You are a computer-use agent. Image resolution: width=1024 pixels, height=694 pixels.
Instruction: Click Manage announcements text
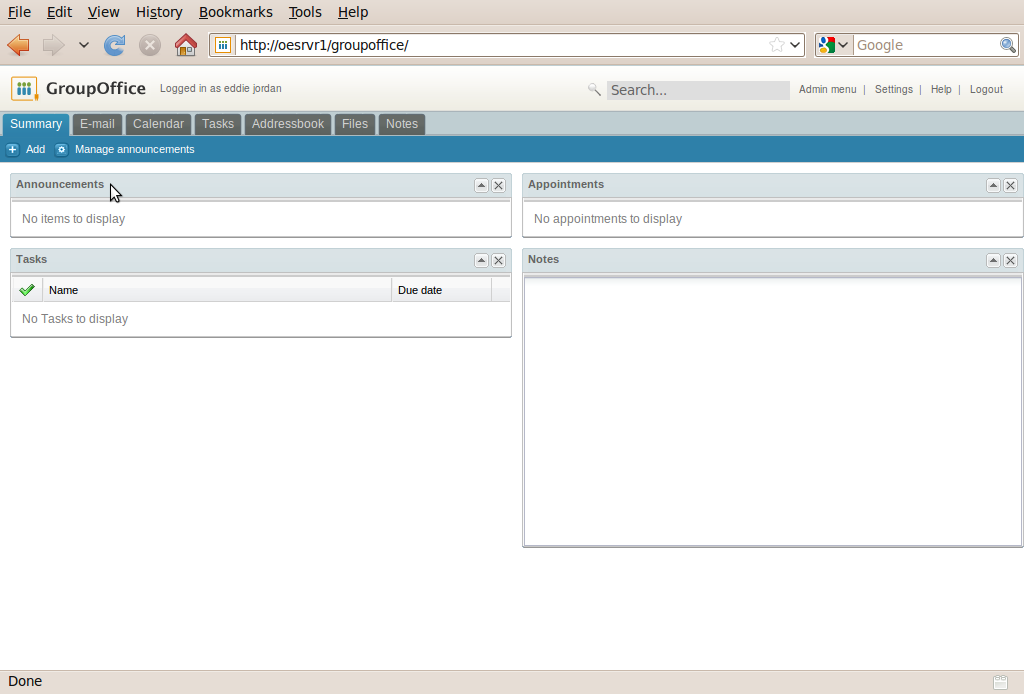pos(135,150)
